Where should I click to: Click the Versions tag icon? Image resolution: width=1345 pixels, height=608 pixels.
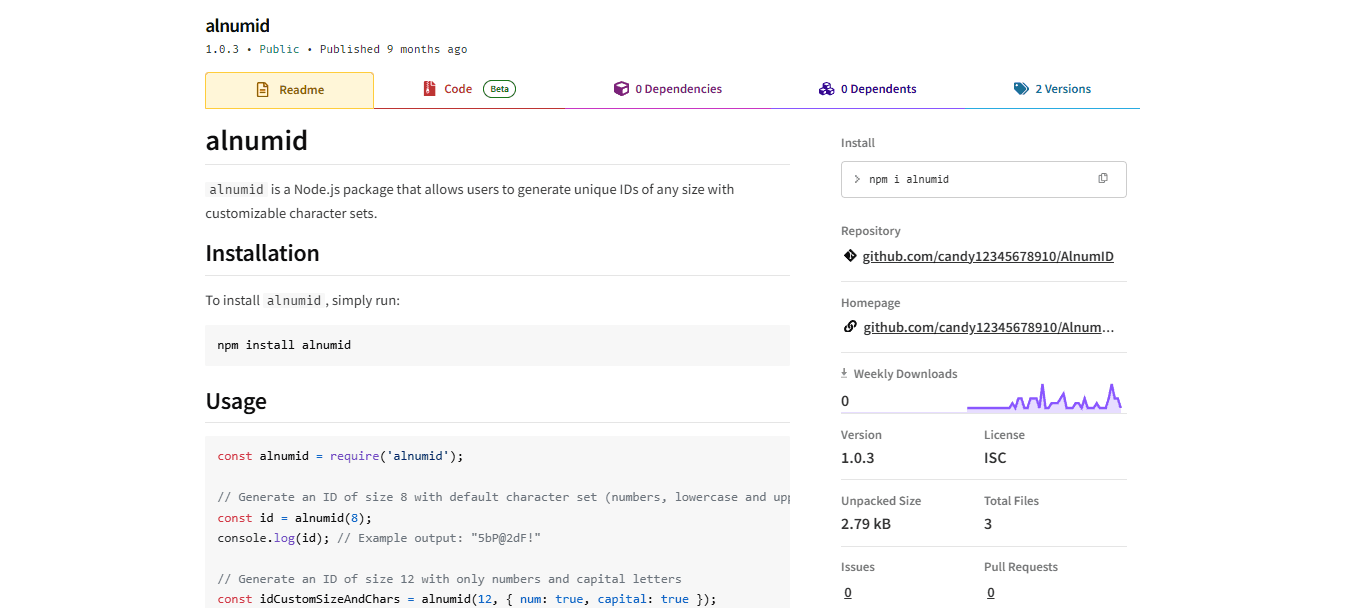(1021, 89)
